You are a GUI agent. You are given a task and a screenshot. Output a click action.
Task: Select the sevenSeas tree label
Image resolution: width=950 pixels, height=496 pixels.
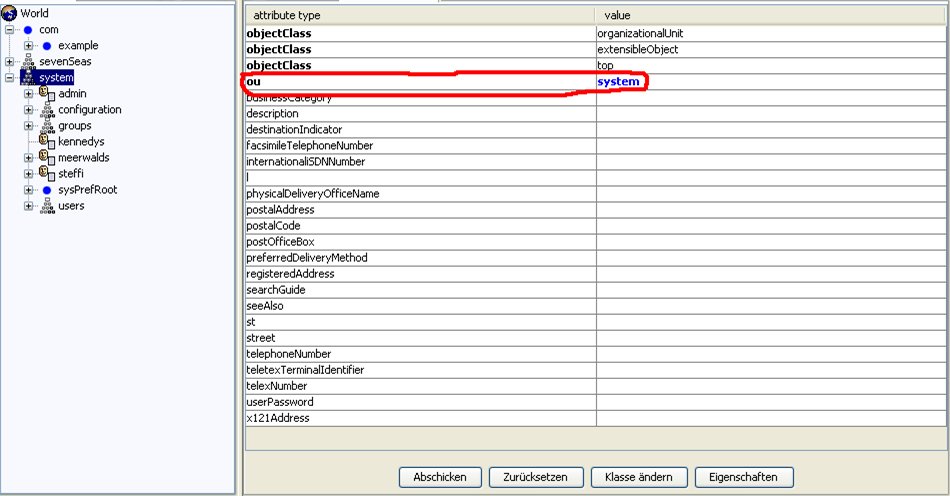(65, 61)
